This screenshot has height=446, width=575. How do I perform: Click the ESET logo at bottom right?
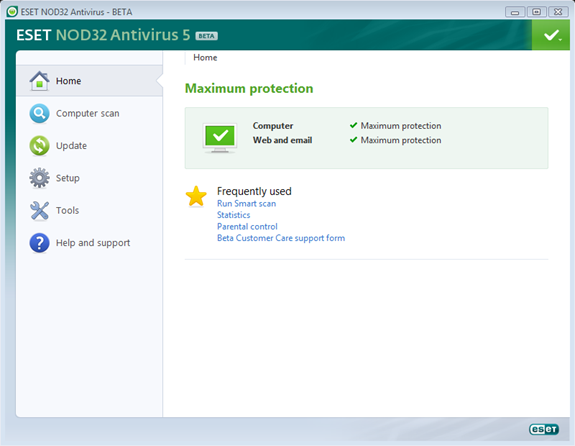[544, 429]
